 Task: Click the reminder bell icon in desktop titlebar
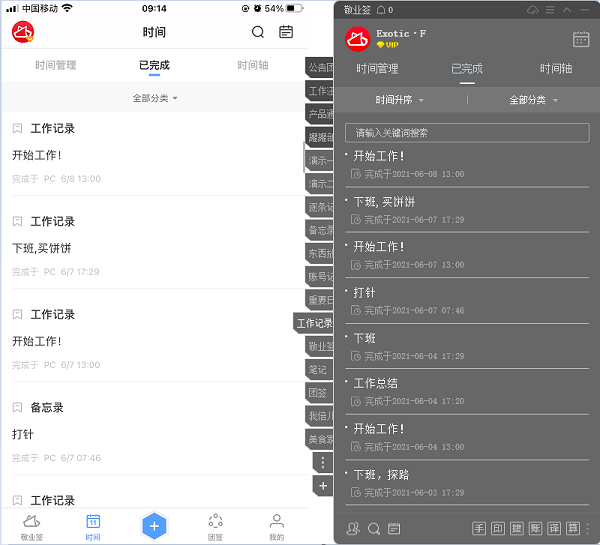pyautogui.click(x=381, y=10)
